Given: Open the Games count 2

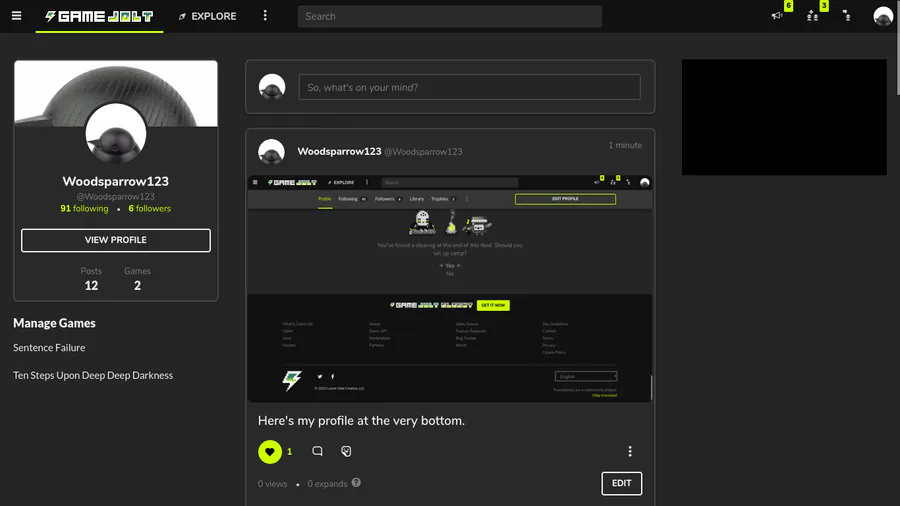Looking at the screenshot, I should point(137,279).
